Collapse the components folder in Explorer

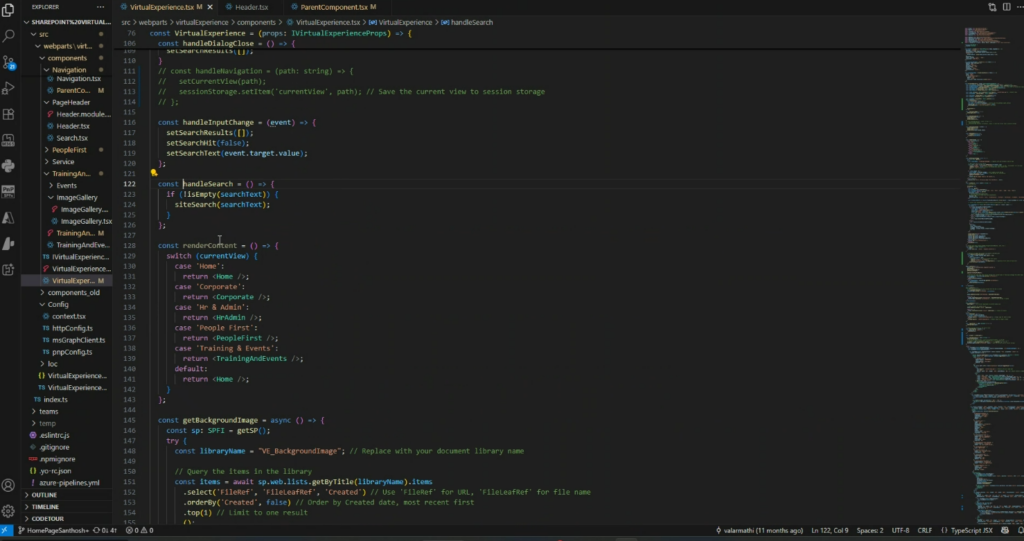67,58
